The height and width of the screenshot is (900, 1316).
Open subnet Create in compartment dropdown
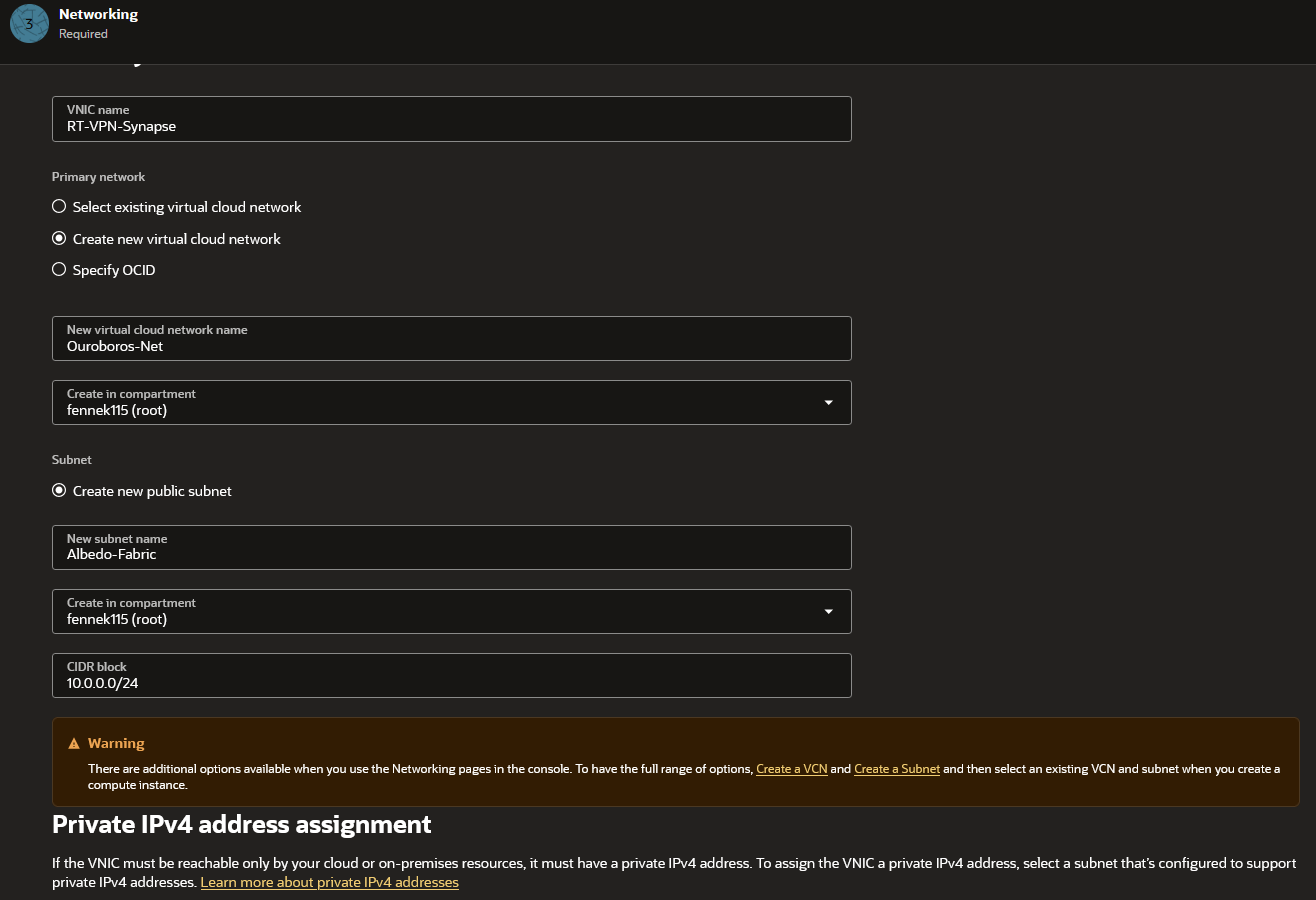(x=452, y=611)
